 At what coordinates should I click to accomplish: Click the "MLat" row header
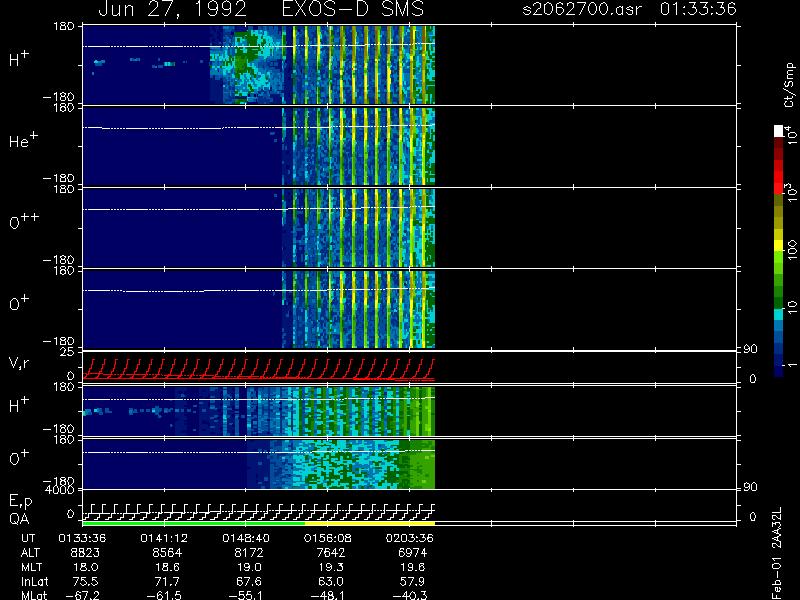coord(34,595)
